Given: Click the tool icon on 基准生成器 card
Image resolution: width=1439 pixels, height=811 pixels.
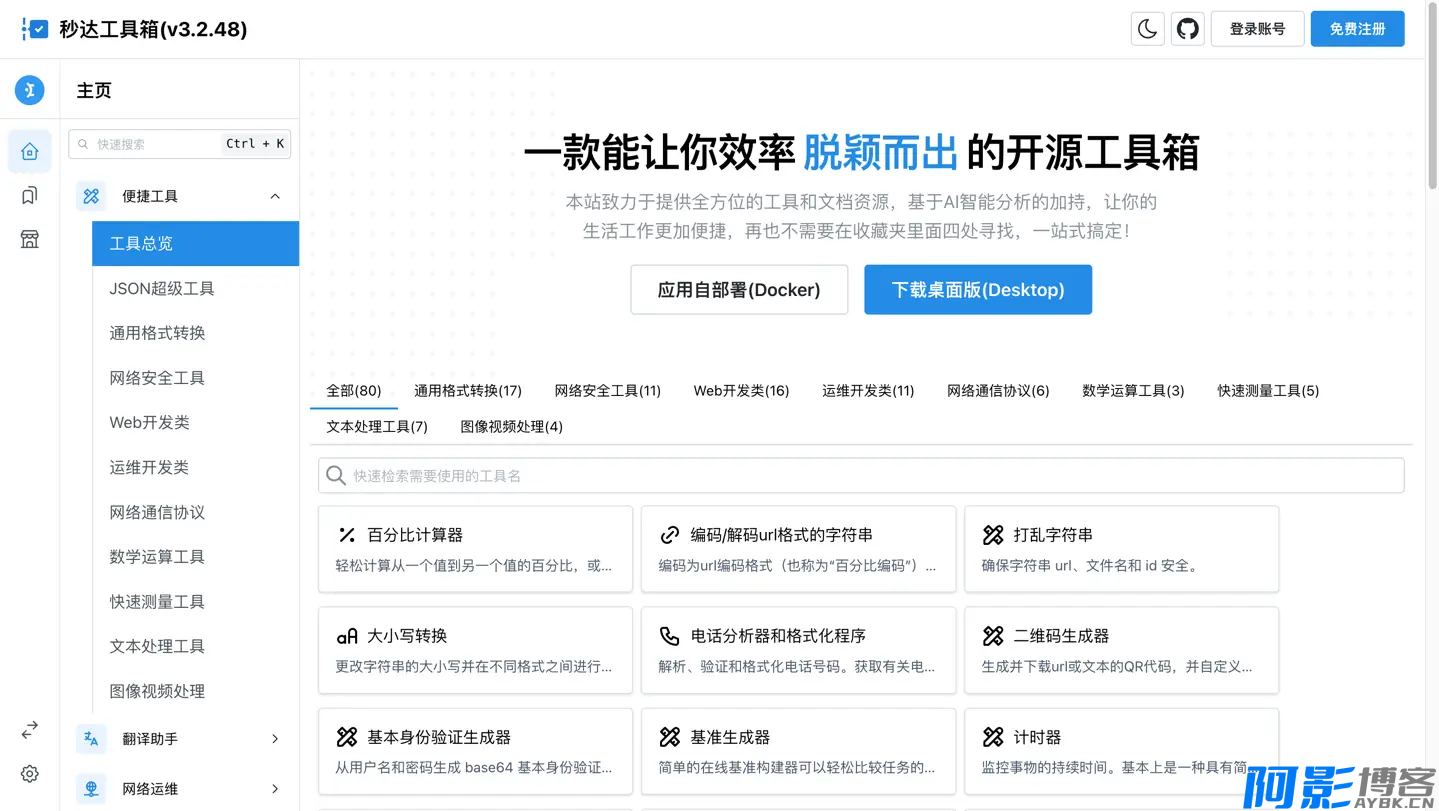Looking at the screenshot, I should tap(670, 737).
